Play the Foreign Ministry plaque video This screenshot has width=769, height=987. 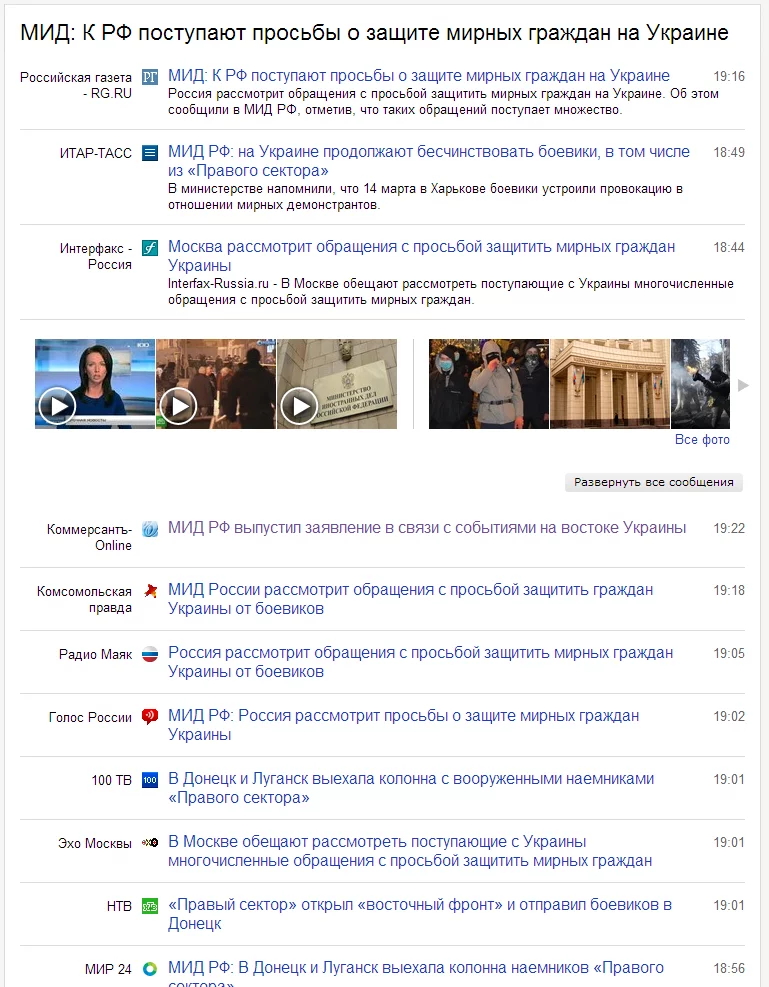click(337, 384)
